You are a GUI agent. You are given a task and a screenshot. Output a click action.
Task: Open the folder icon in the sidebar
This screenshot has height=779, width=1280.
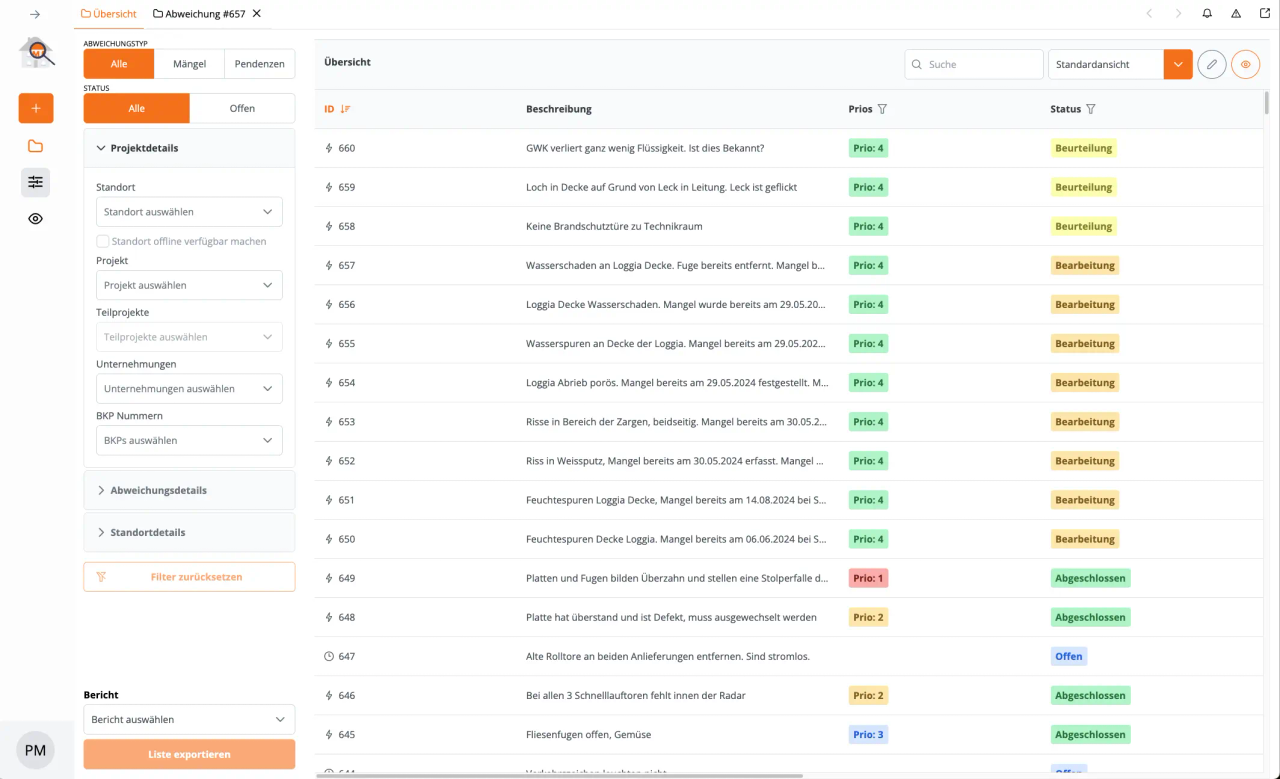36,146
